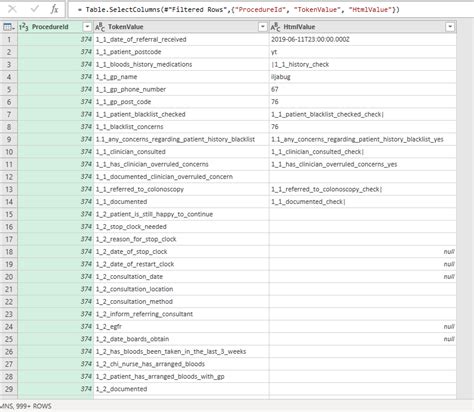Click cell 1_1_documented_check|
This screenshot has width=474, height=412.
tap(363, 202)
